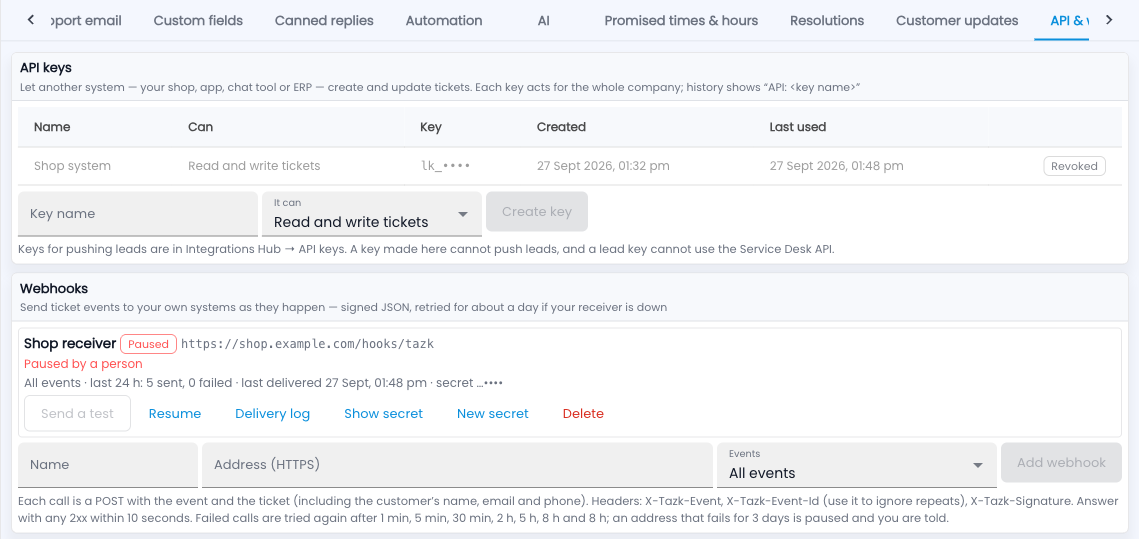Viewport: 1139px width, 539px height.
Task: Click the 'All events · last 24 h' delivery summary
Action: [x=264, y=383]
